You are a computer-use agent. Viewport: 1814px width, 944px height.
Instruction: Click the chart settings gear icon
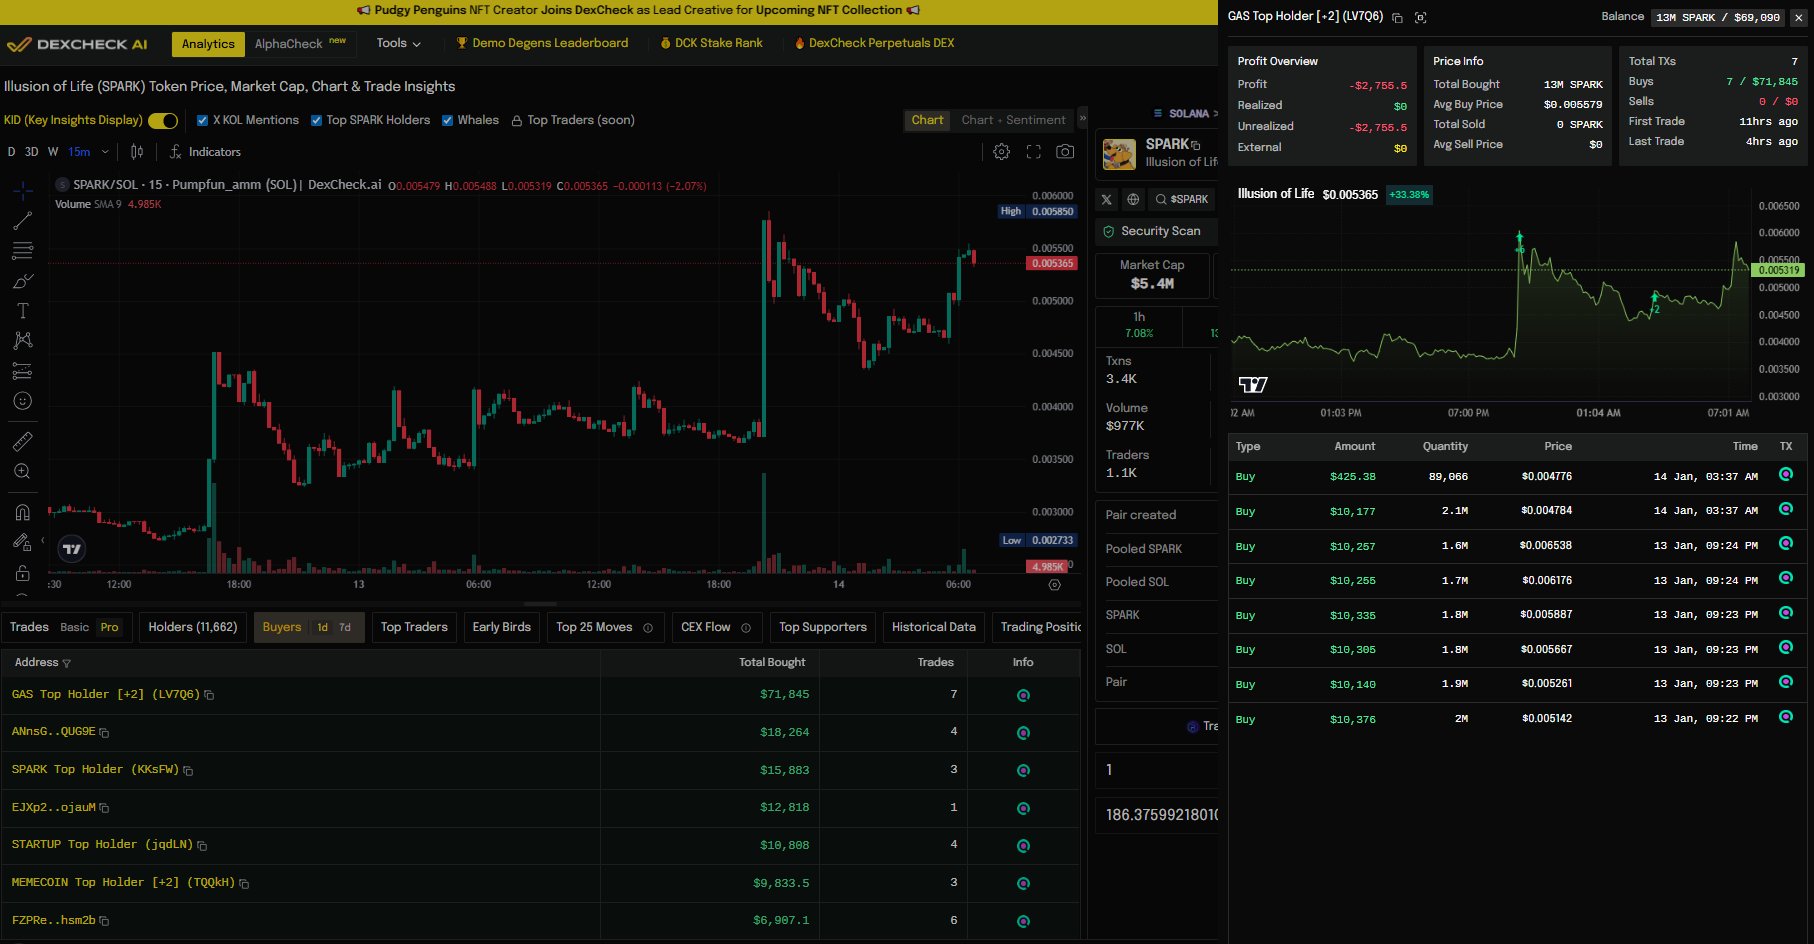(x=1001, y=152)
